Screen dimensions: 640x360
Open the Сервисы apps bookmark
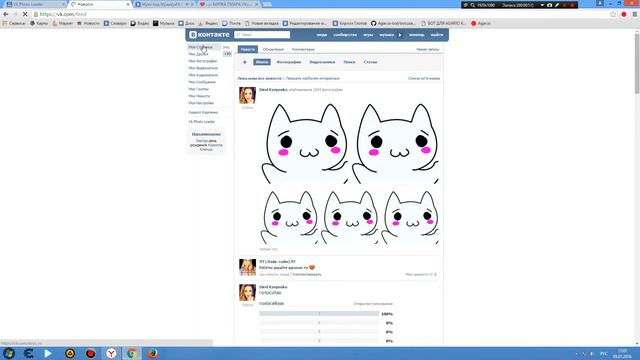click(x=14, y=23)
